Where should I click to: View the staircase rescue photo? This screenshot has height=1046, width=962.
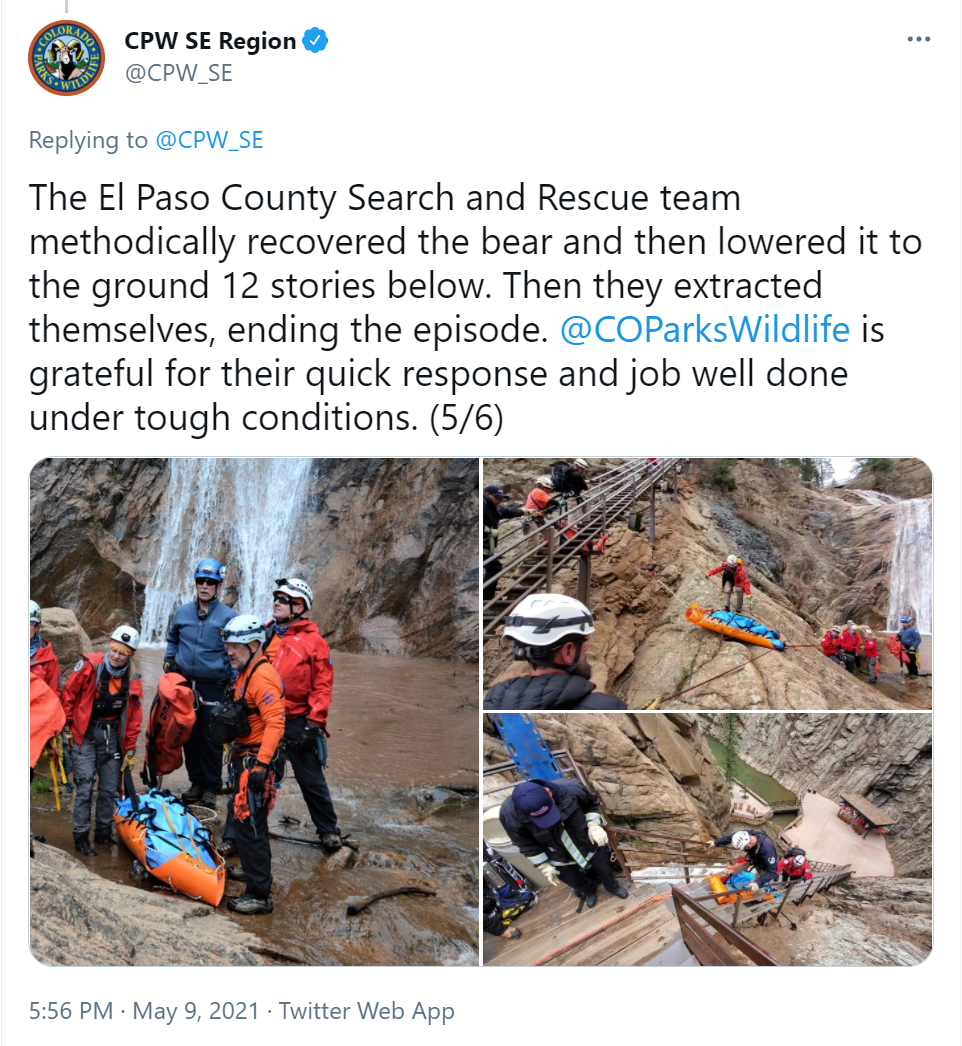tap(707, 839)
